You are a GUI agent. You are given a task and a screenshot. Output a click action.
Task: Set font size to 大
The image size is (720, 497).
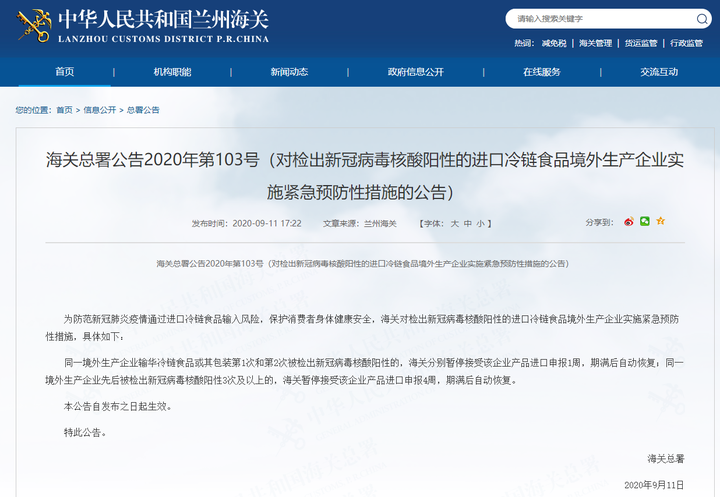pyautogui.click(x=455, y=224)
